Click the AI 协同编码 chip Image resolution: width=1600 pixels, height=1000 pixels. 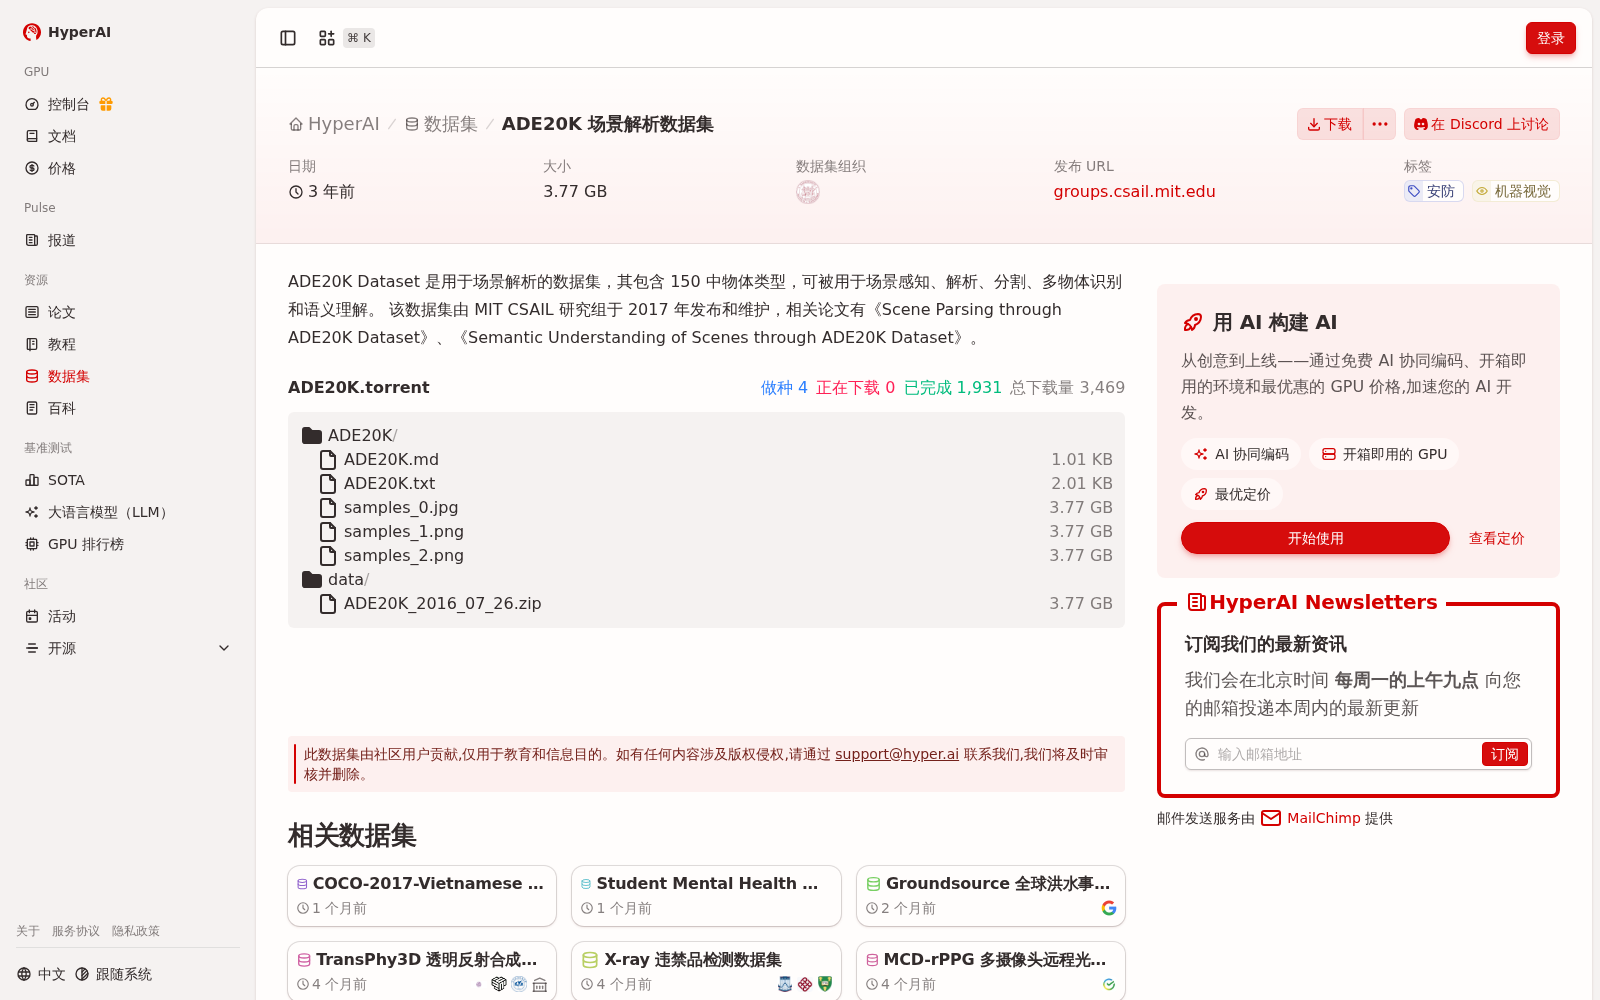1241,454
